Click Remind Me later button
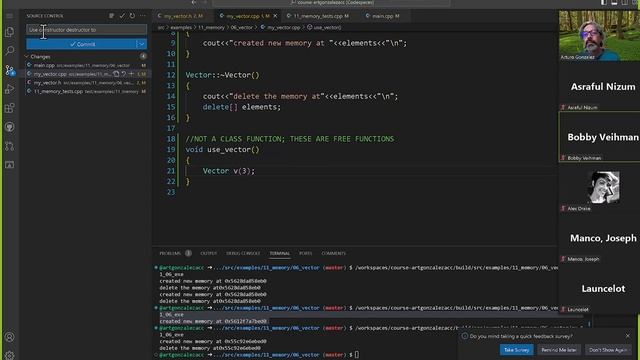This screenshot has height=360, width=640. 559,350
